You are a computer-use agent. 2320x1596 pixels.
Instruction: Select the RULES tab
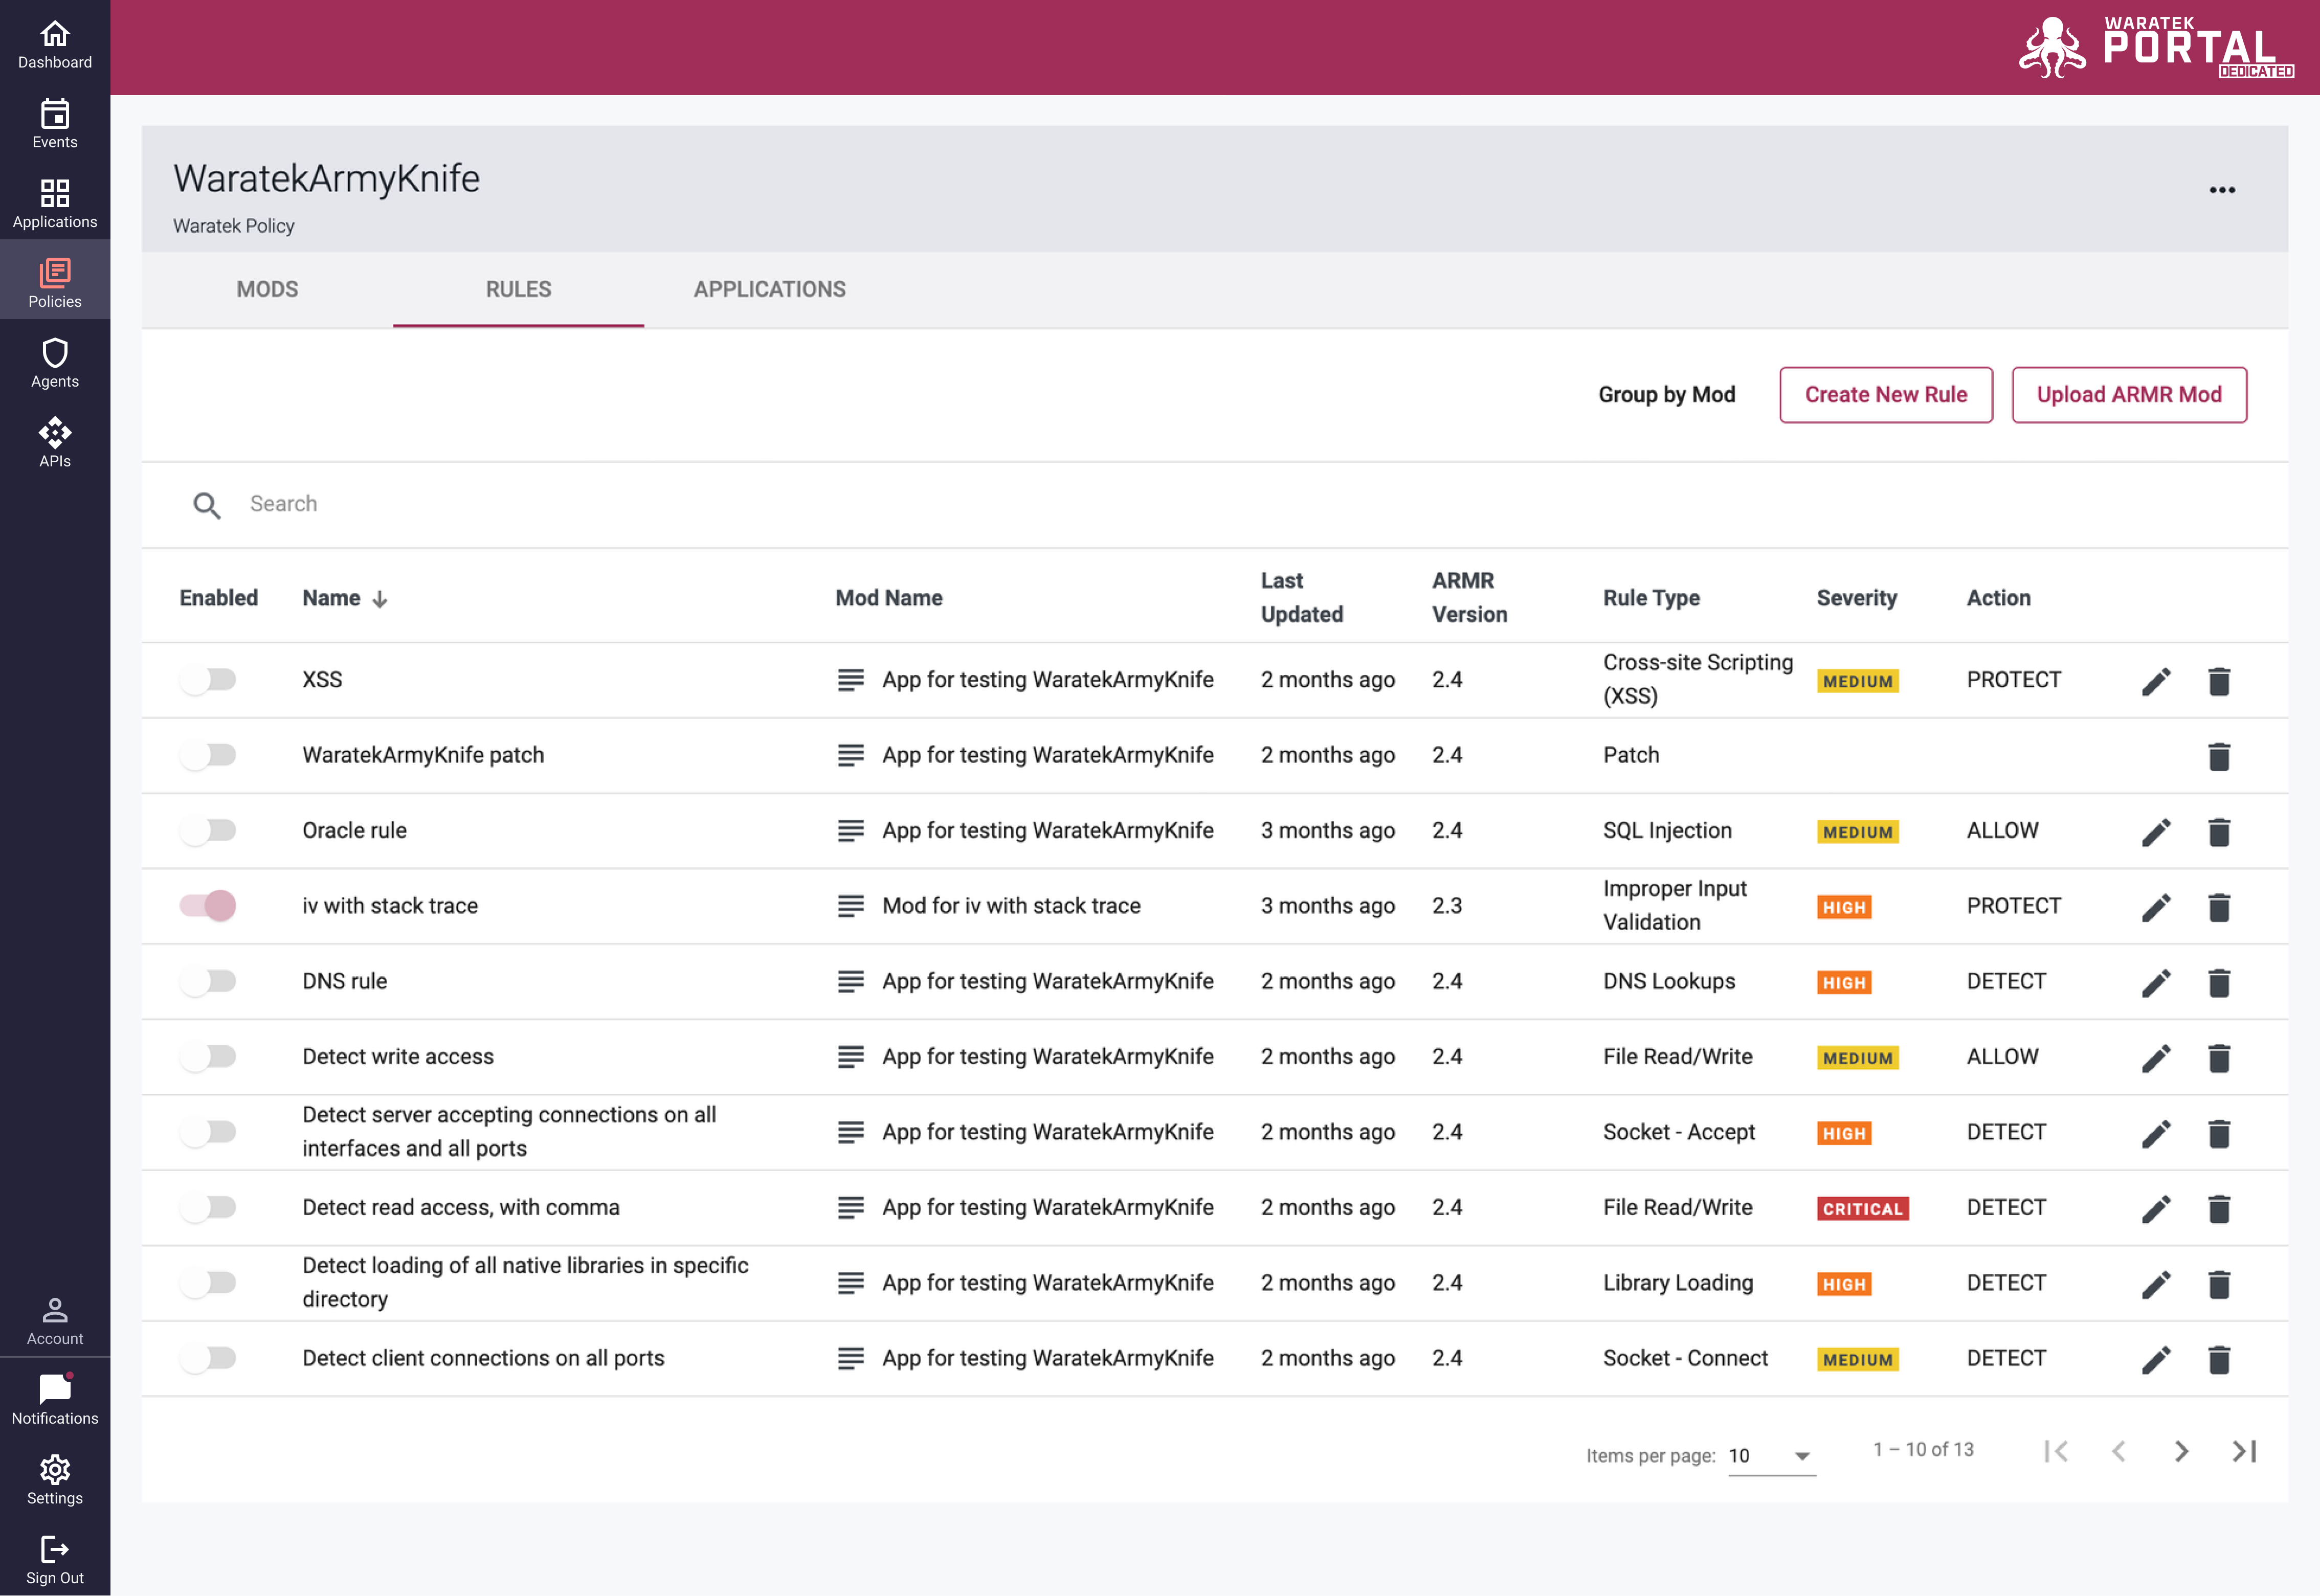518,290
